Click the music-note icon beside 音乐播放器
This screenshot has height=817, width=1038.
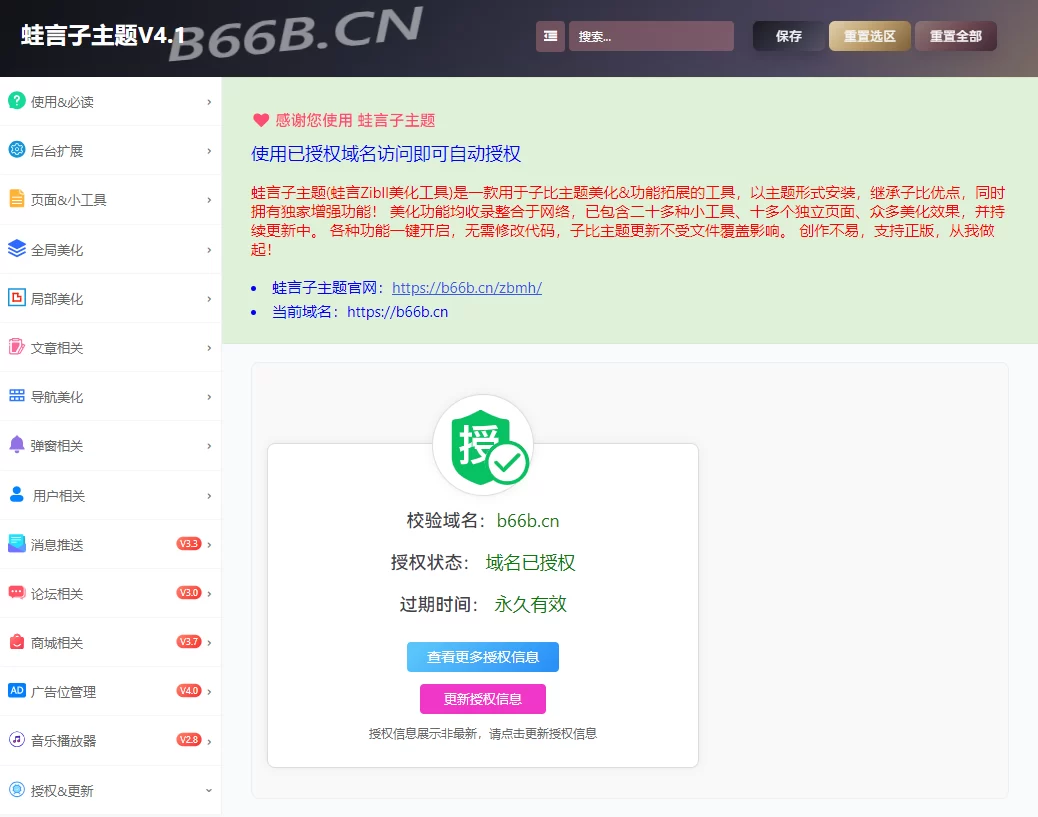pos(17,740)
